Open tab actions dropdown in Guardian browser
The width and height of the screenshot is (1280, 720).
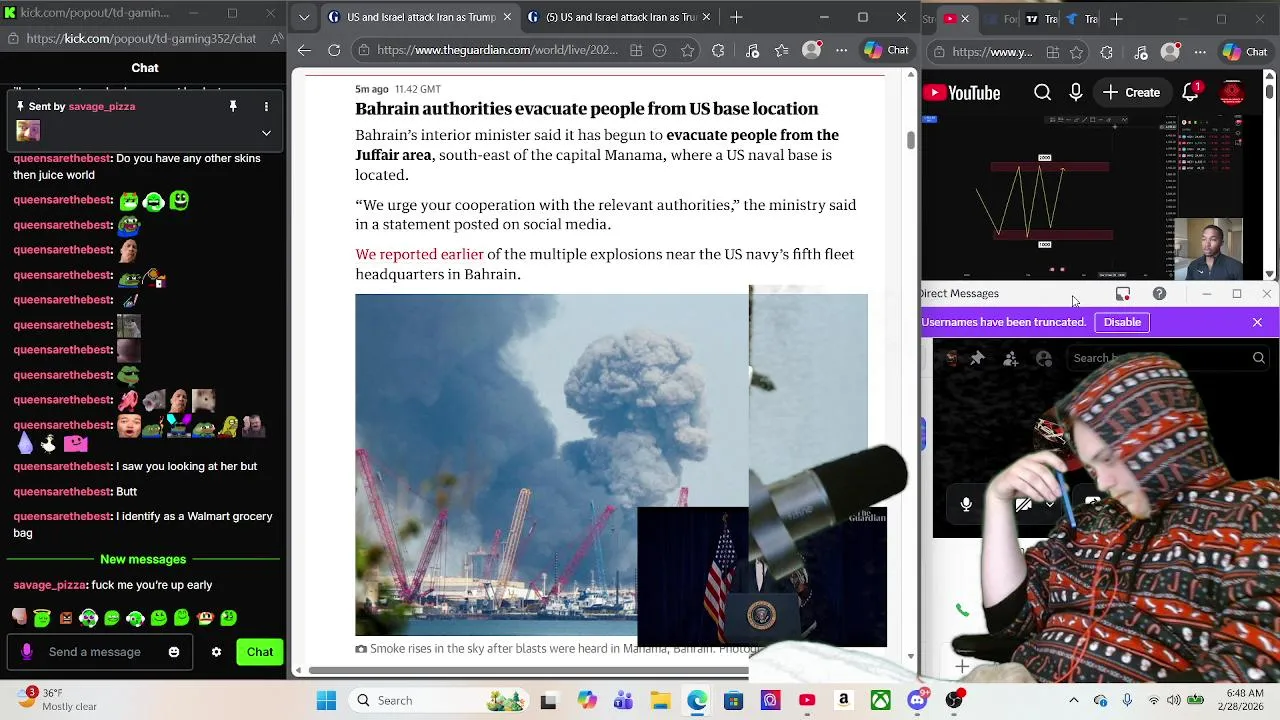tap(304, 17)
